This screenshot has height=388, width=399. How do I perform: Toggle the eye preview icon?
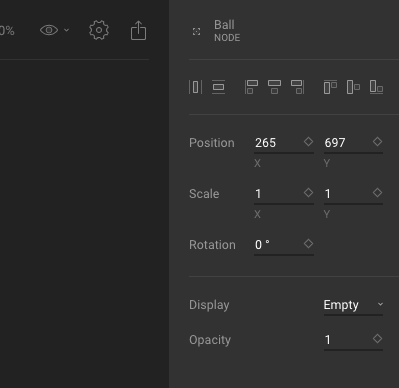pos(49,30)
